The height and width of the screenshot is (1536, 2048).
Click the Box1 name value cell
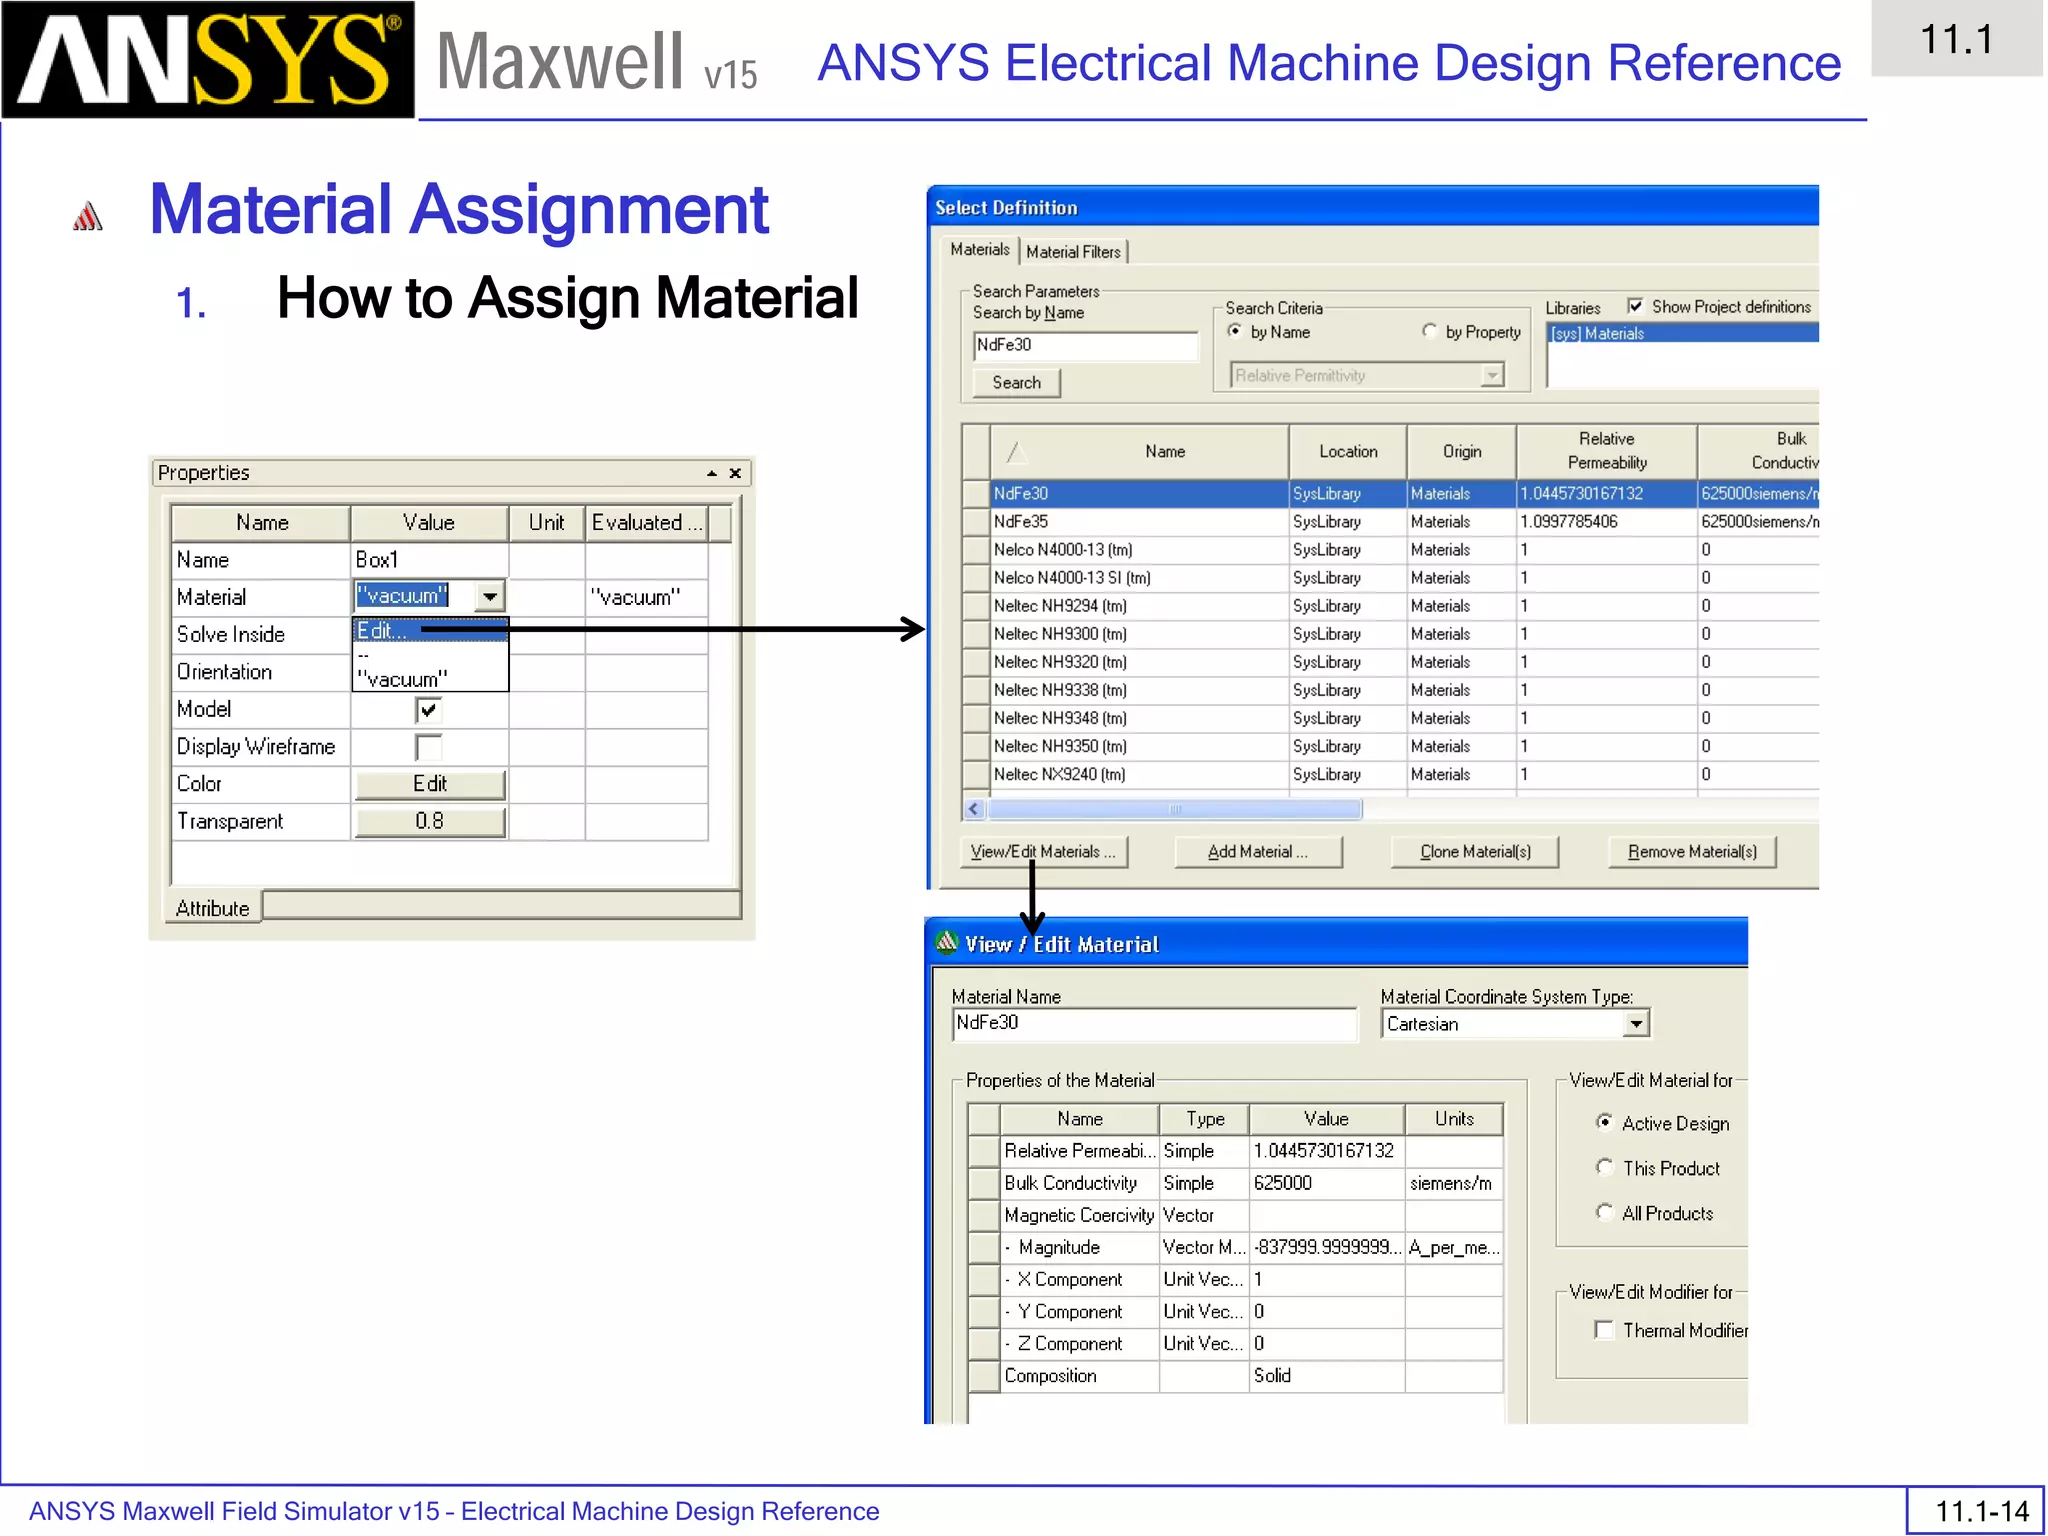tap(429, 560)
